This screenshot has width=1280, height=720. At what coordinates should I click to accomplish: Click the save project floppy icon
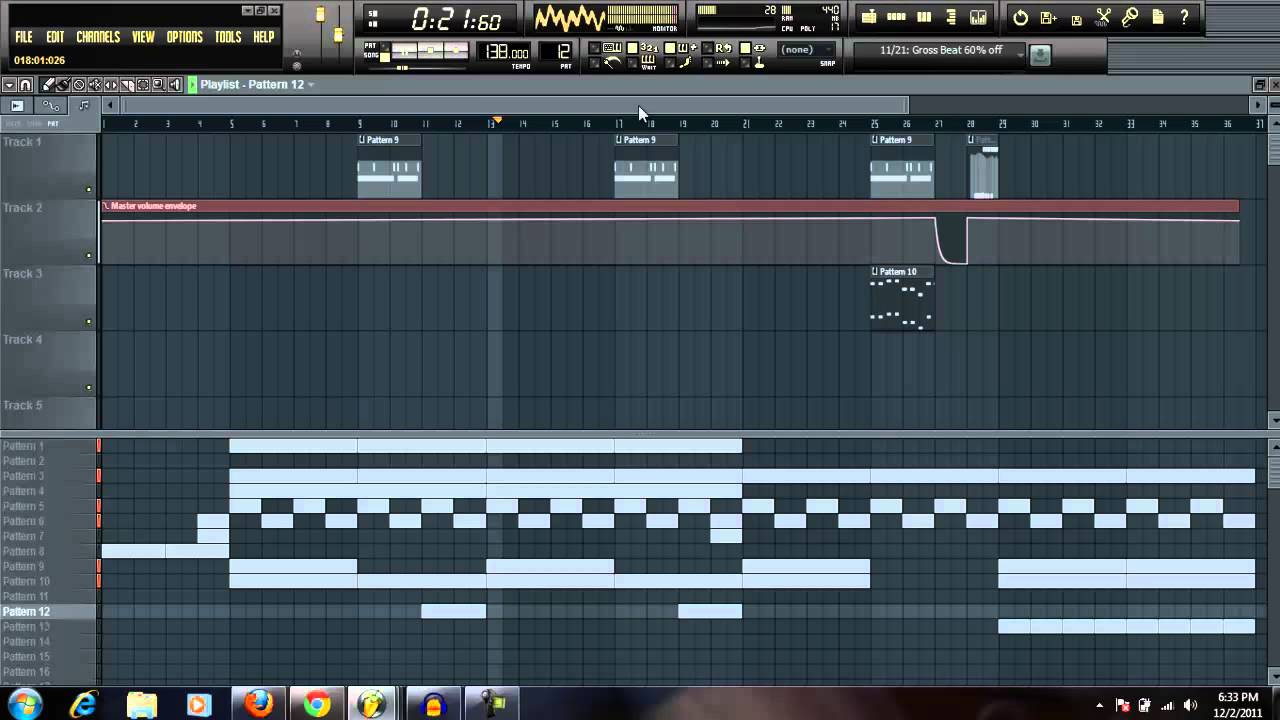[x=1077, y=20]
